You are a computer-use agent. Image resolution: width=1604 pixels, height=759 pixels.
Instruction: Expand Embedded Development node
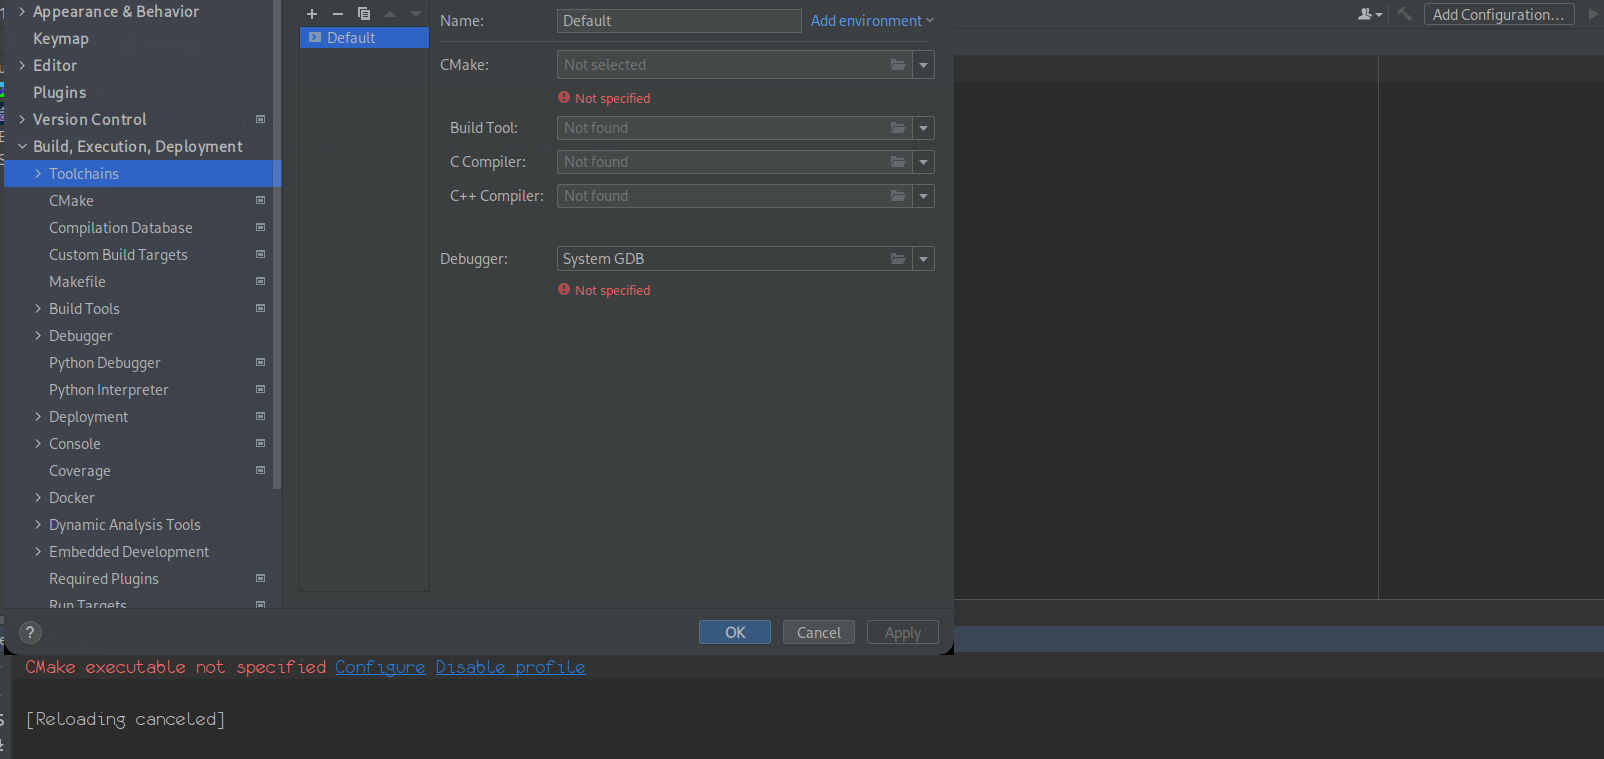point(38,551)
